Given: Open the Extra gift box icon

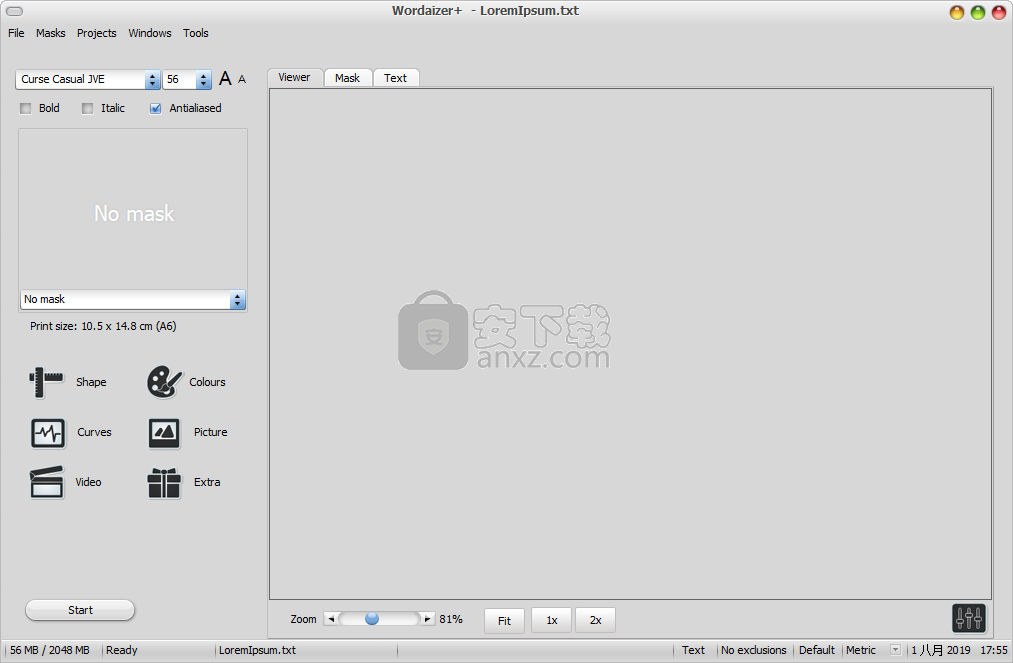Looking at the screenshot, I should pos(164,483).
